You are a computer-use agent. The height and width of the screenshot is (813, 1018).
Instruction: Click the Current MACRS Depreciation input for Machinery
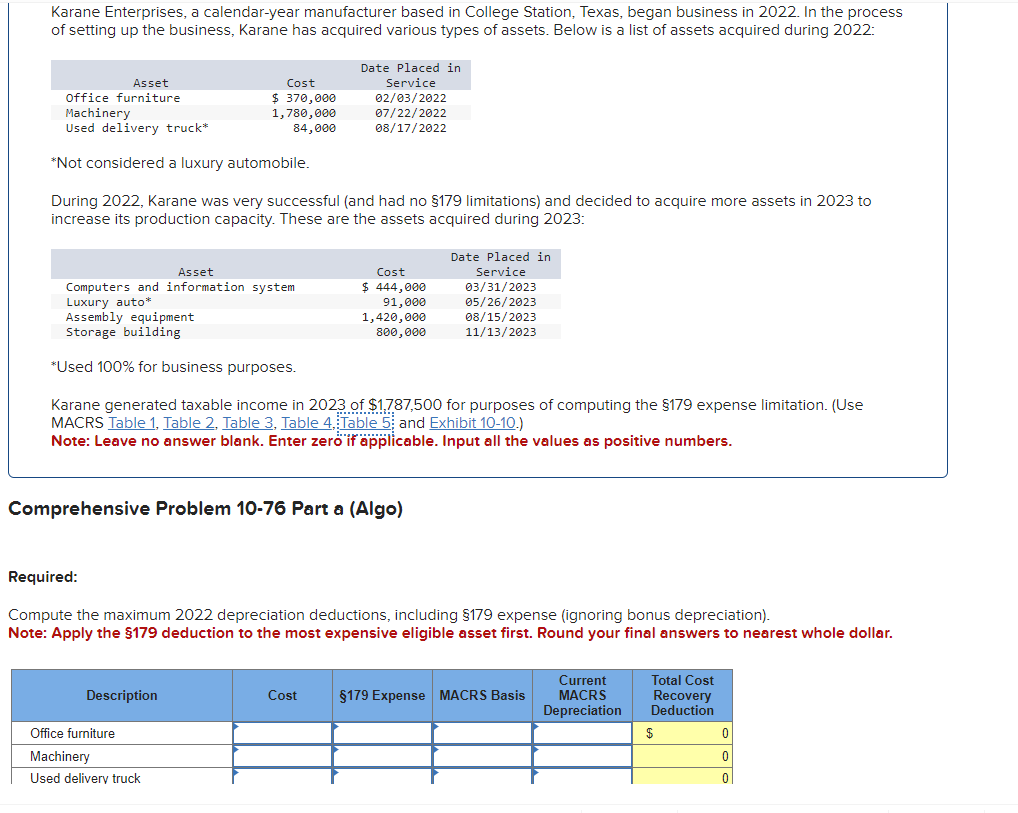tap(582, 756)
